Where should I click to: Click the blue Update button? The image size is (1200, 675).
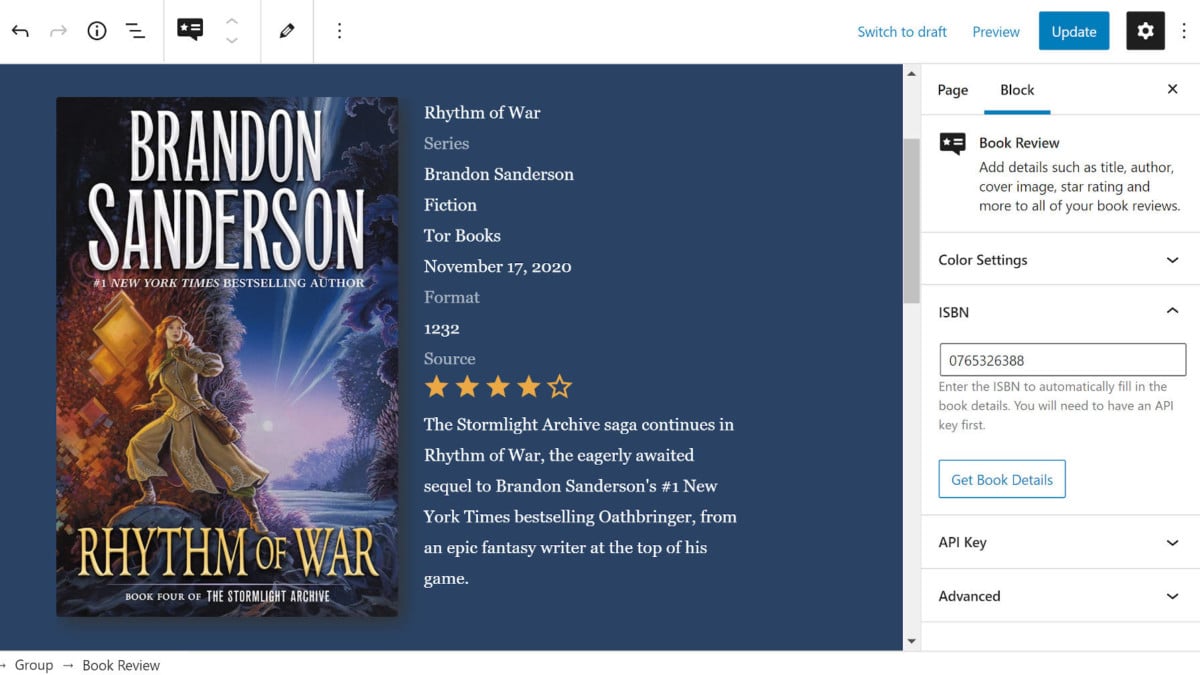[x=1074, y=31]
